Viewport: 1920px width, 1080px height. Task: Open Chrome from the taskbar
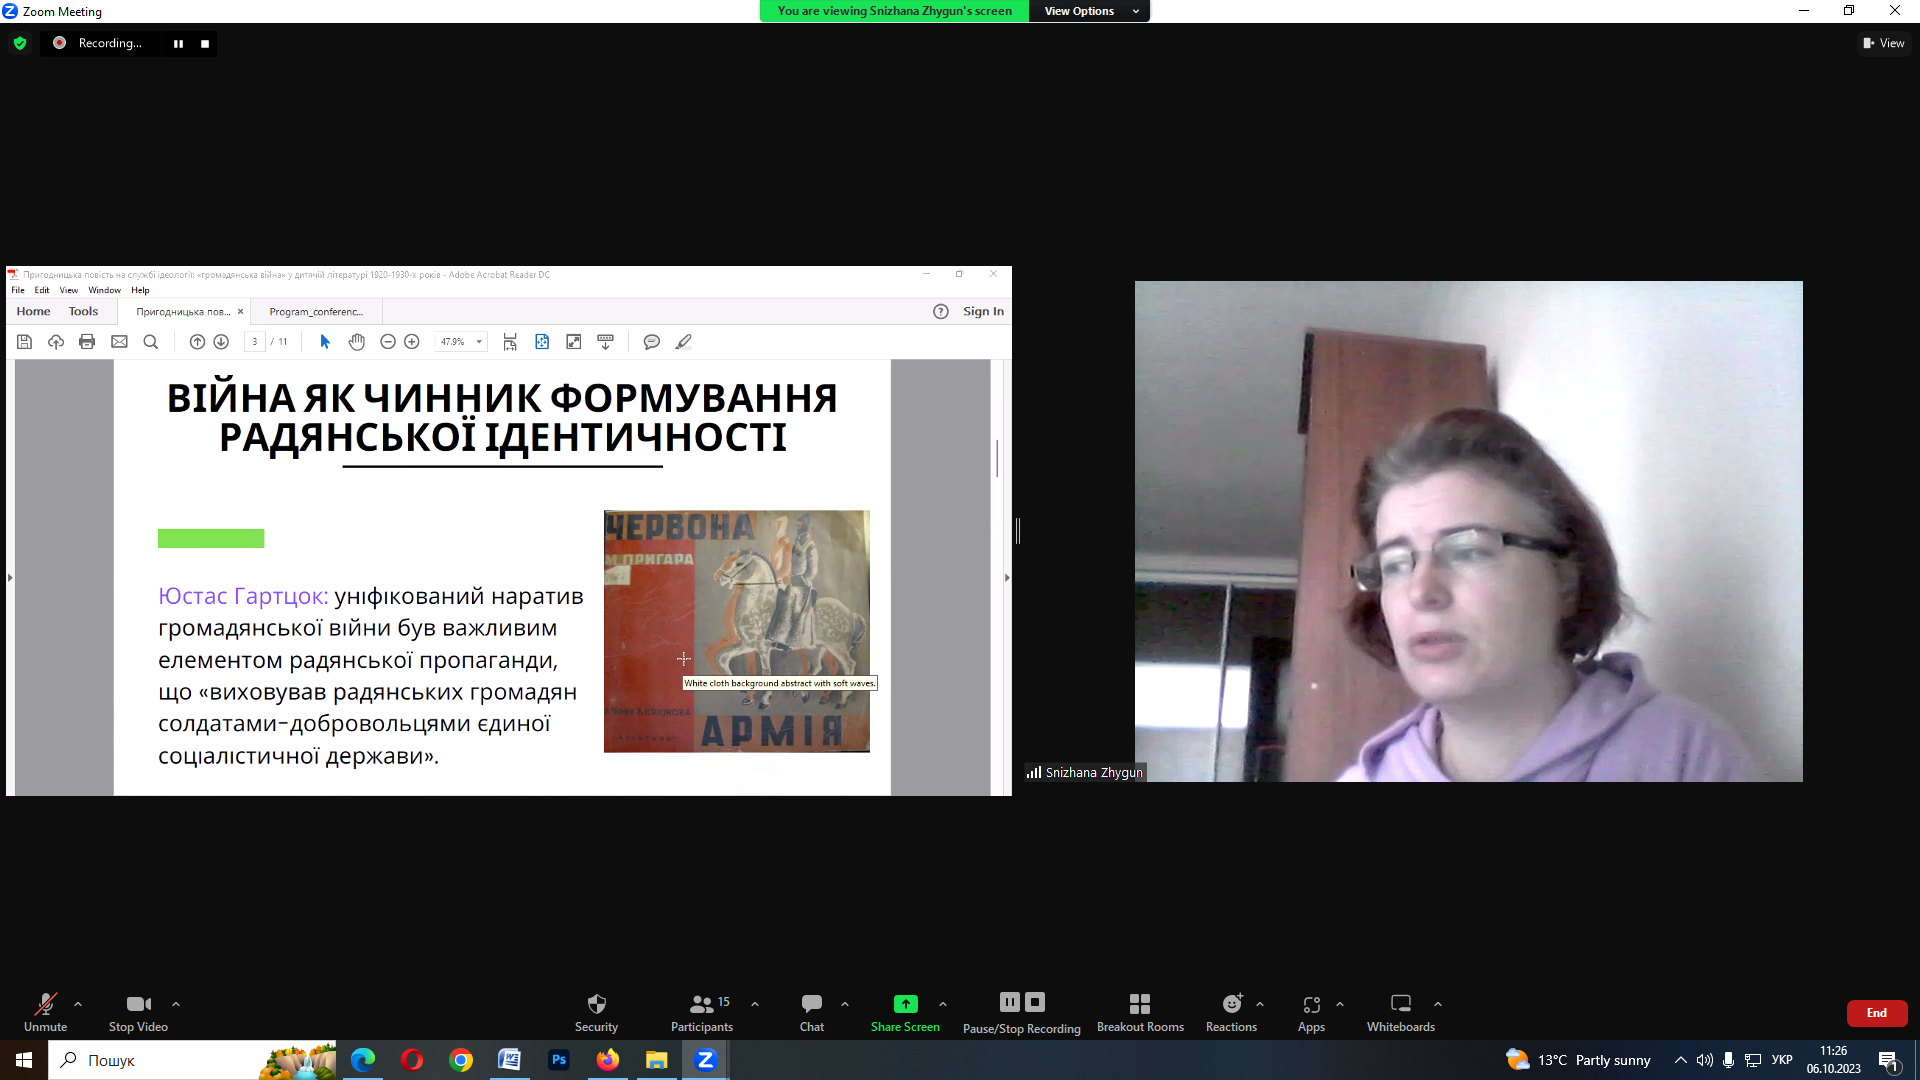point(461,1060)
